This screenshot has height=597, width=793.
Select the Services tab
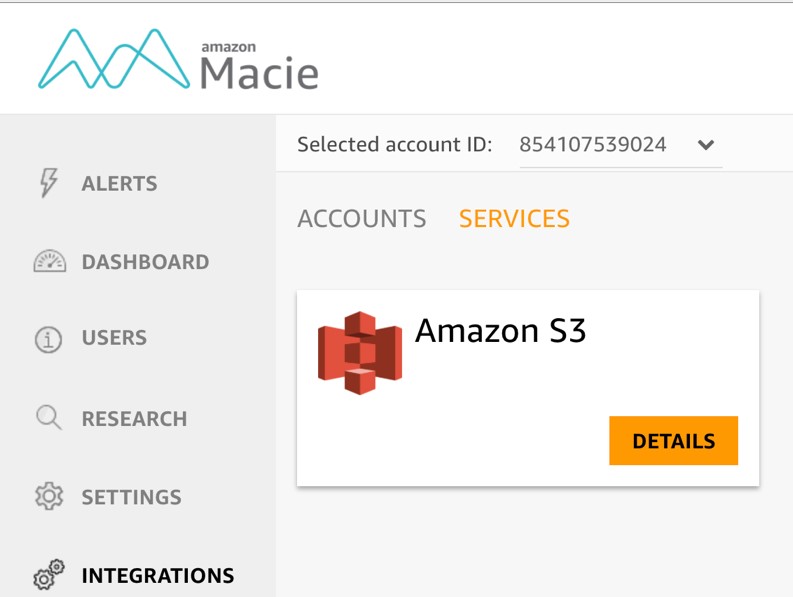514,219
